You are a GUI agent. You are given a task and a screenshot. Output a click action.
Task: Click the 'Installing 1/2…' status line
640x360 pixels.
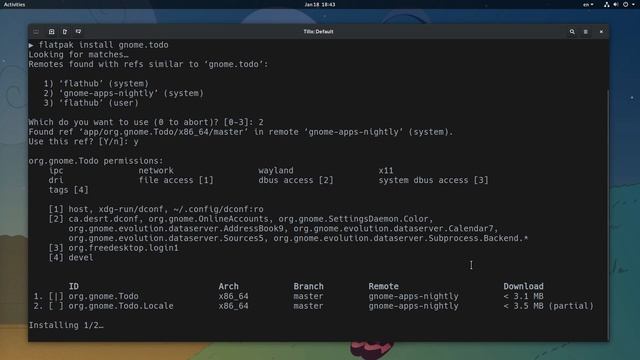(66, 325)
